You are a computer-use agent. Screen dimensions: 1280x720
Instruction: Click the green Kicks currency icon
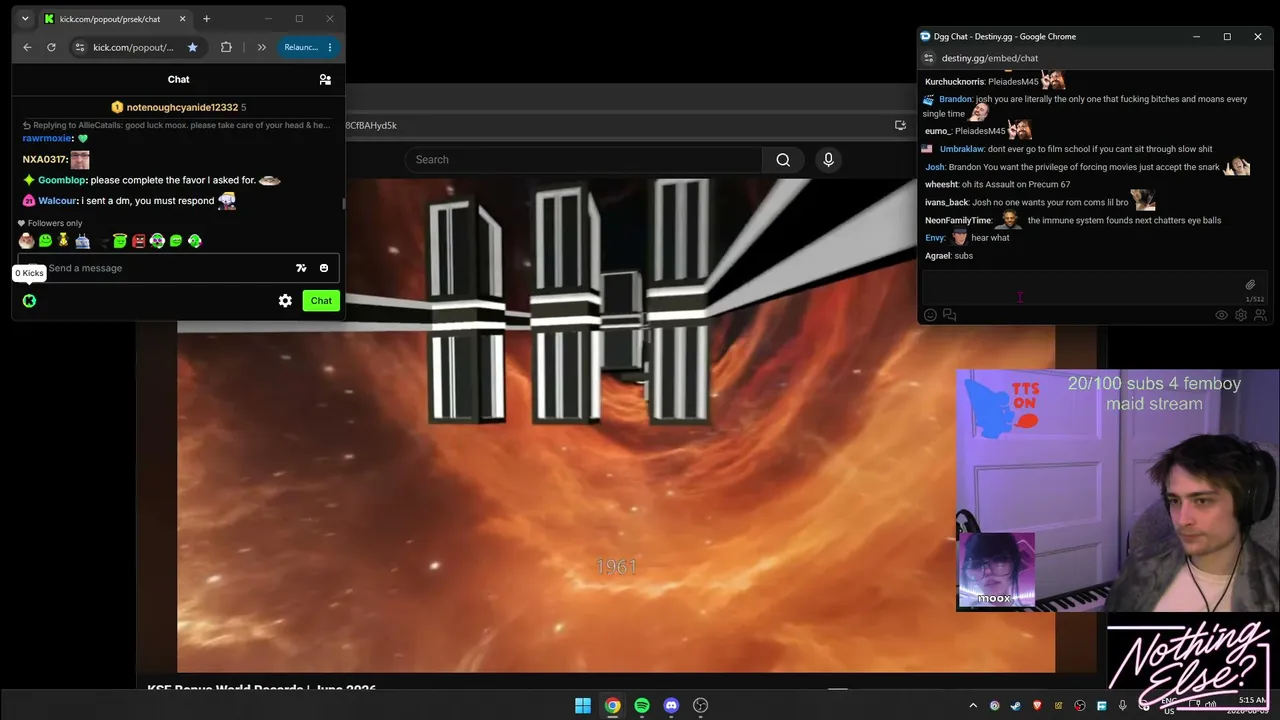coord(29,300)
